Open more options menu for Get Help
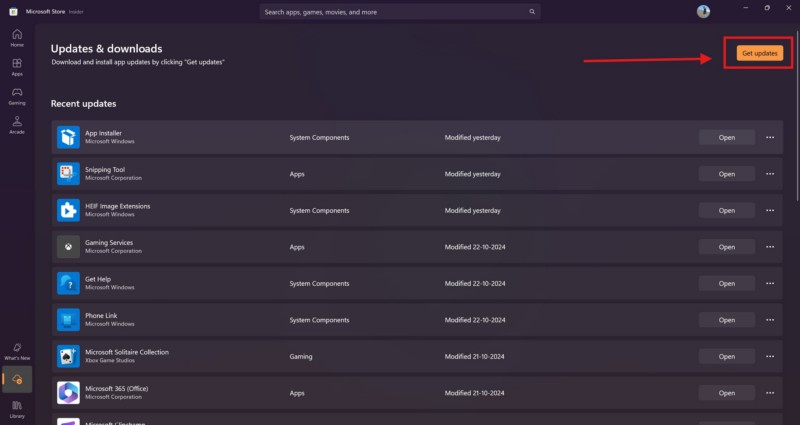Screen dimensions: 800x425 (770, 283)
